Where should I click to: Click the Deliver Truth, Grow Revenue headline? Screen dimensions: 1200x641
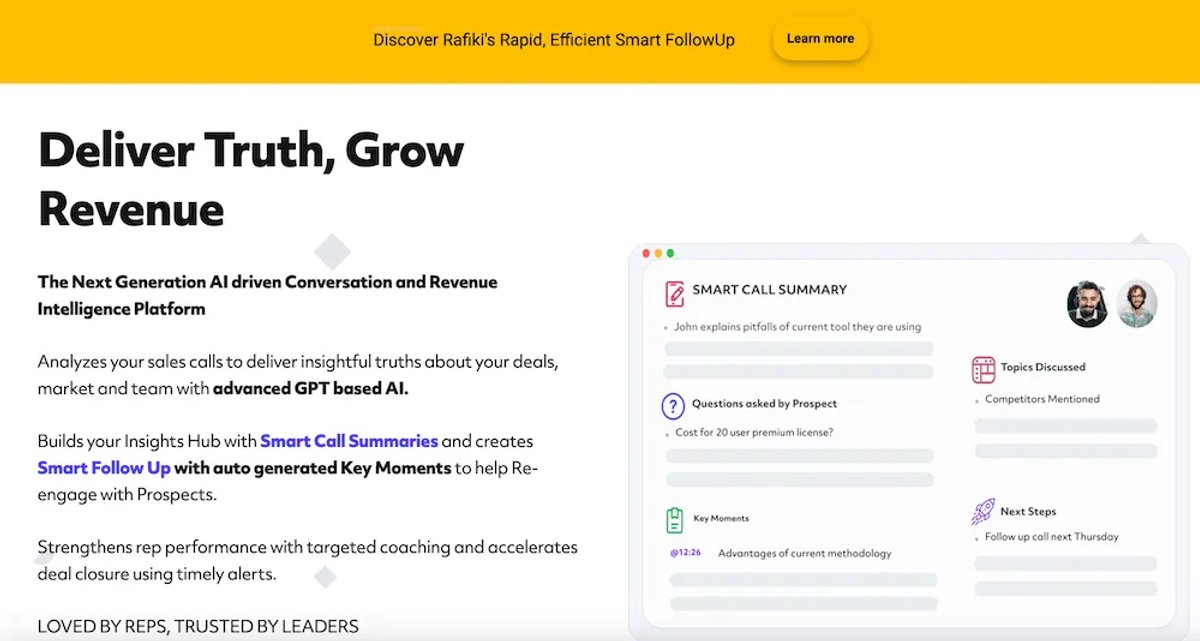click(251, 179)
